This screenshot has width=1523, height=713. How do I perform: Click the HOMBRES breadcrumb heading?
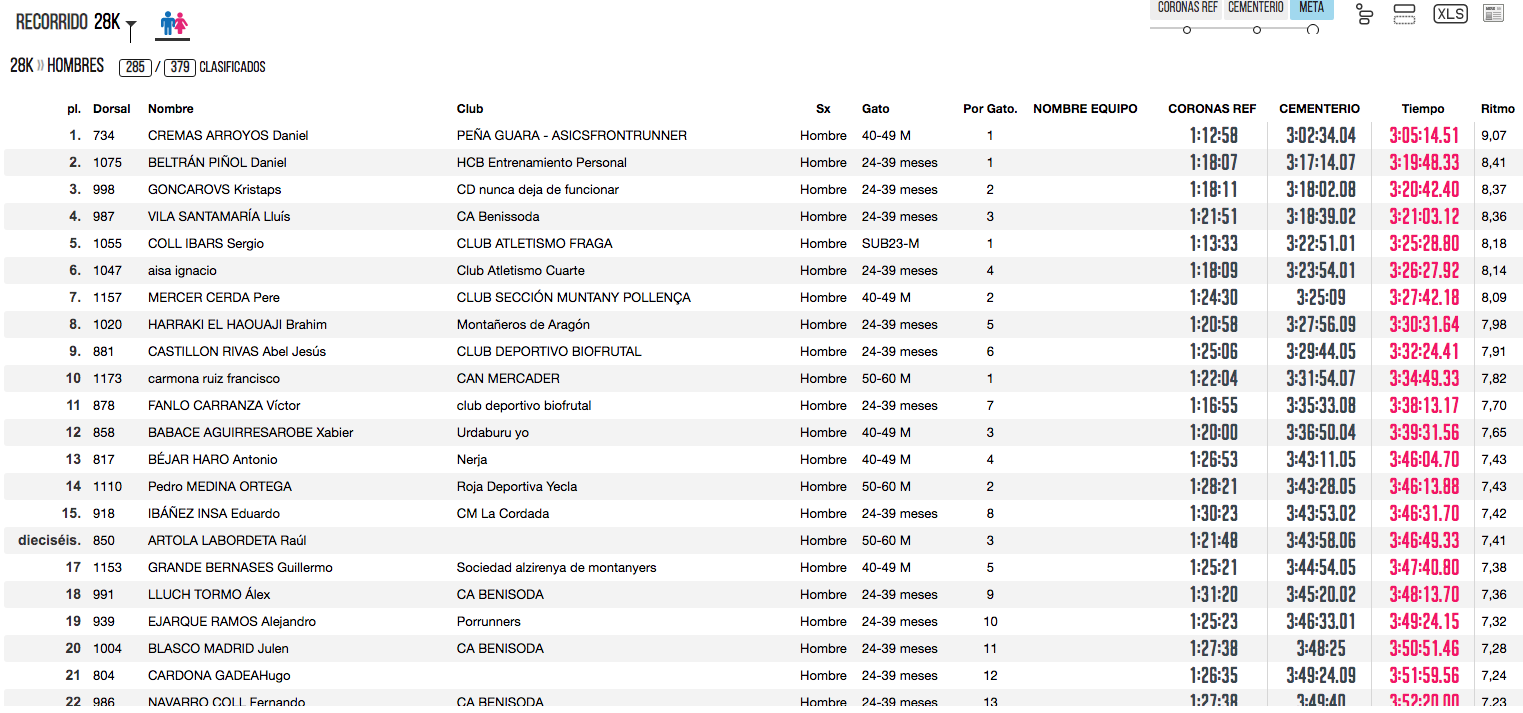pyautogui.click(x=75, y=66)
